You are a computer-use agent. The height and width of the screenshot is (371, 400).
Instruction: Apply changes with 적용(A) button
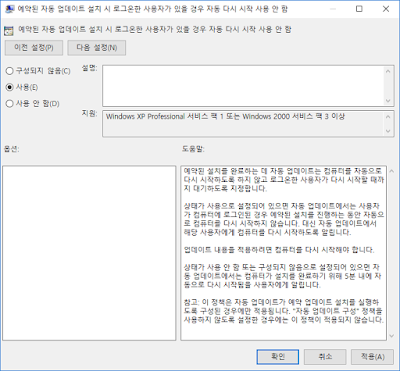[x=372, y=357]
